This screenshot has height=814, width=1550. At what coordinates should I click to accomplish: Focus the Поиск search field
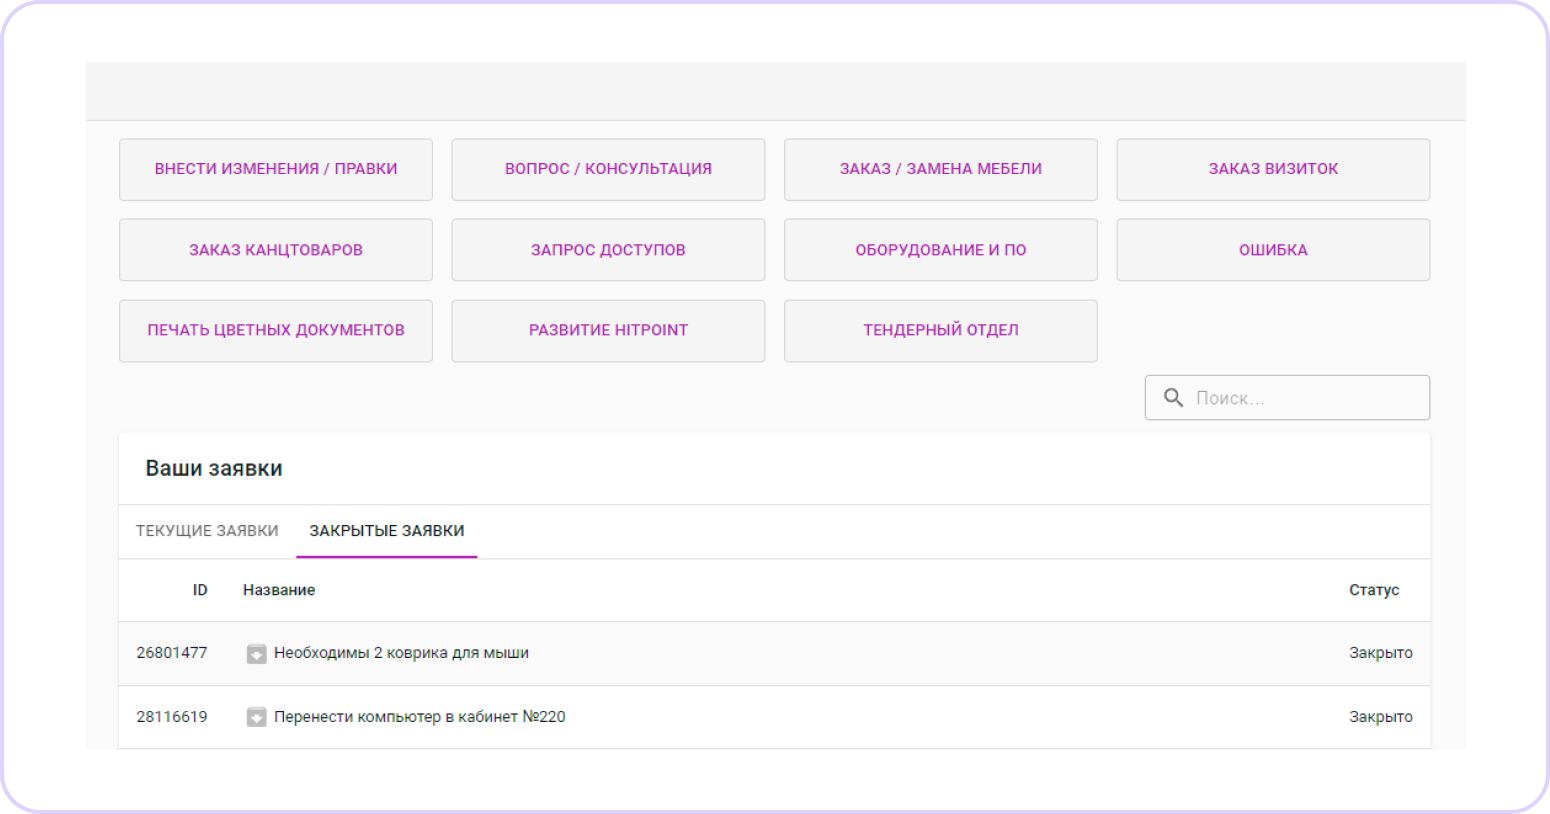1287,398
